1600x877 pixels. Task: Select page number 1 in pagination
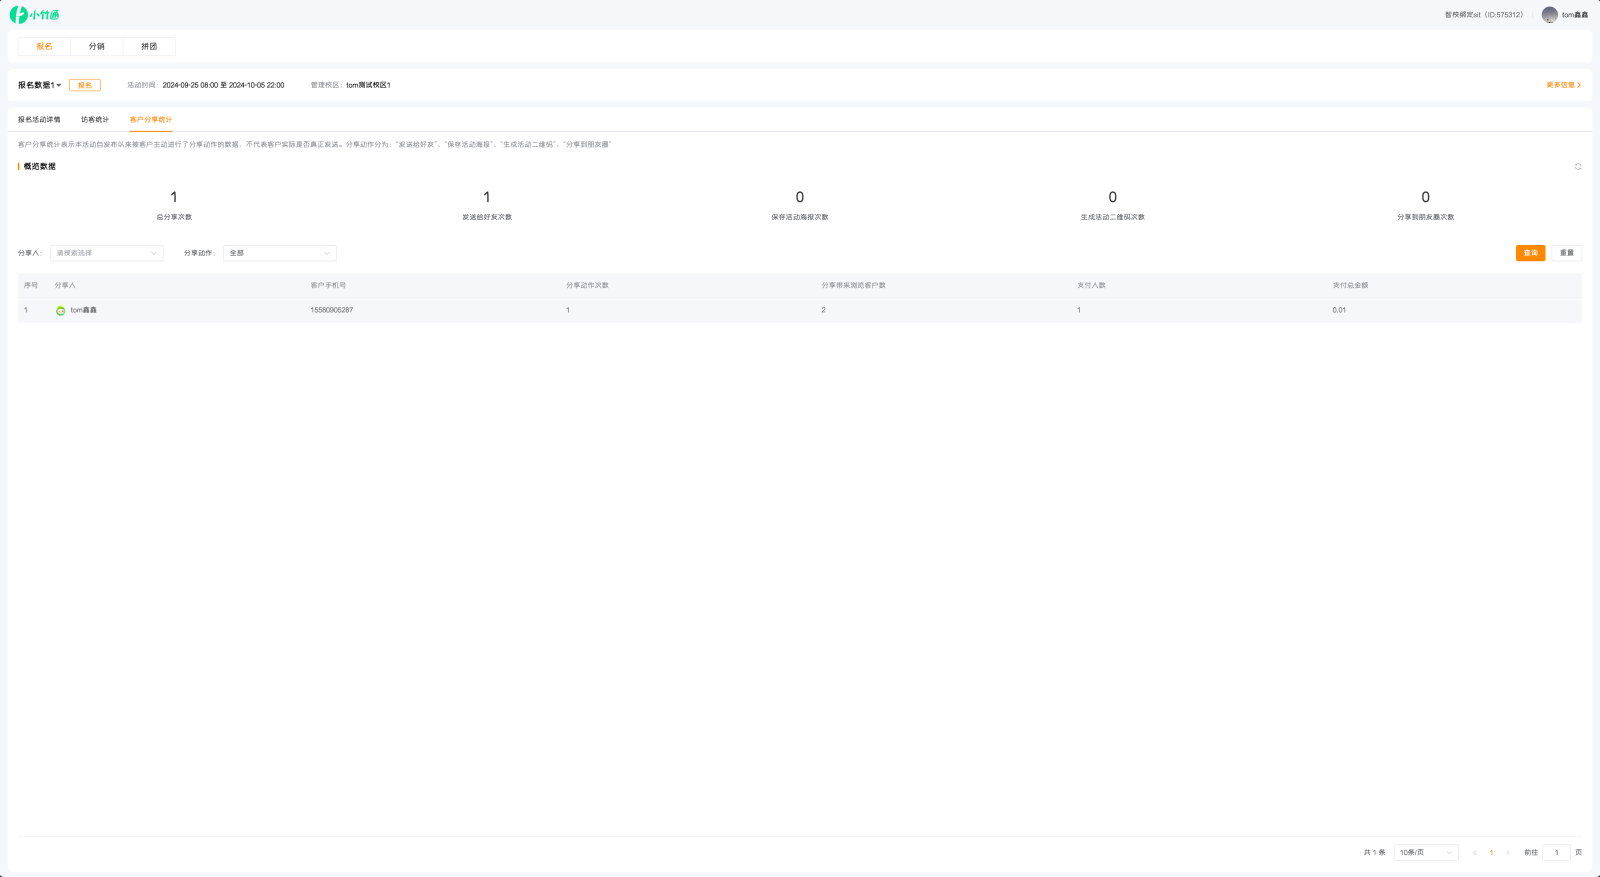[1491, 853]
